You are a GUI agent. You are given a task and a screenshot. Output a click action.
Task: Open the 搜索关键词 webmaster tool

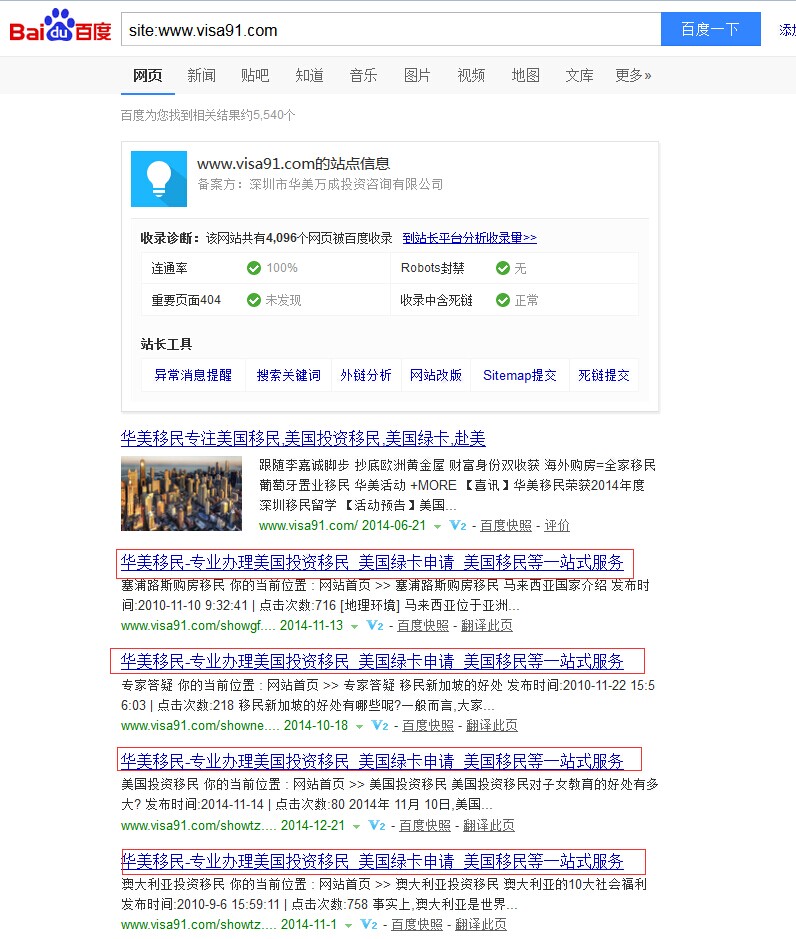289,375
